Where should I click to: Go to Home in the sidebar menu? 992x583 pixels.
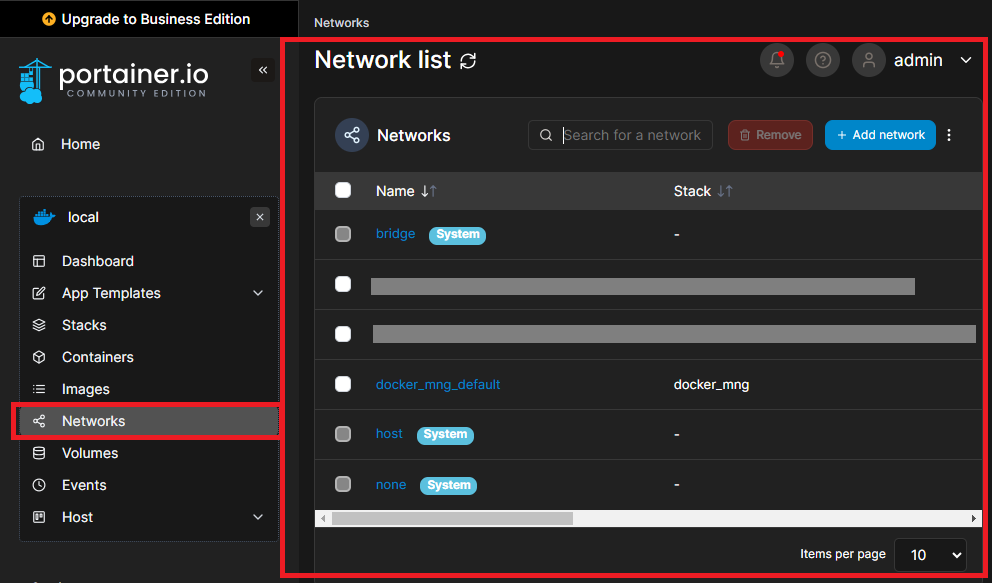pyautogui.click(x=80, y=144)
